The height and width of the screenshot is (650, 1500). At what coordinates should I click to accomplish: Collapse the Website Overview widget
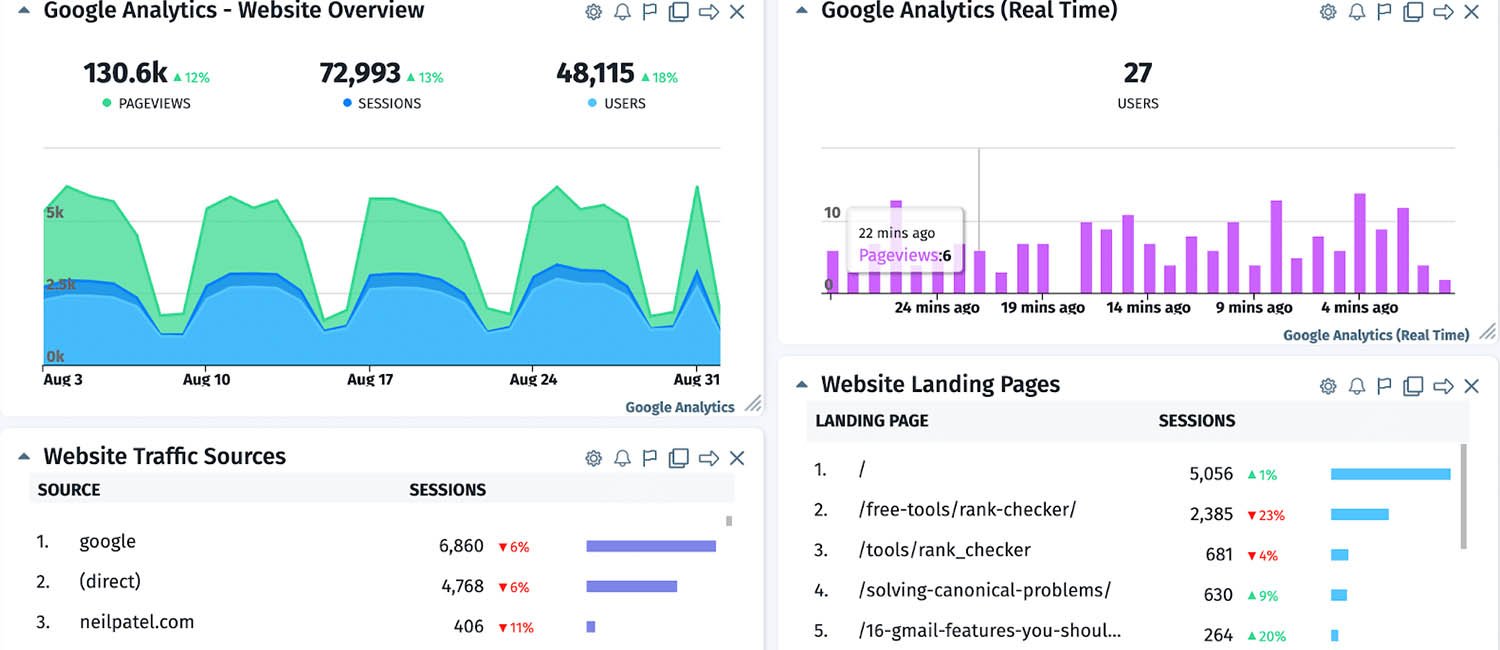point(24,11)
